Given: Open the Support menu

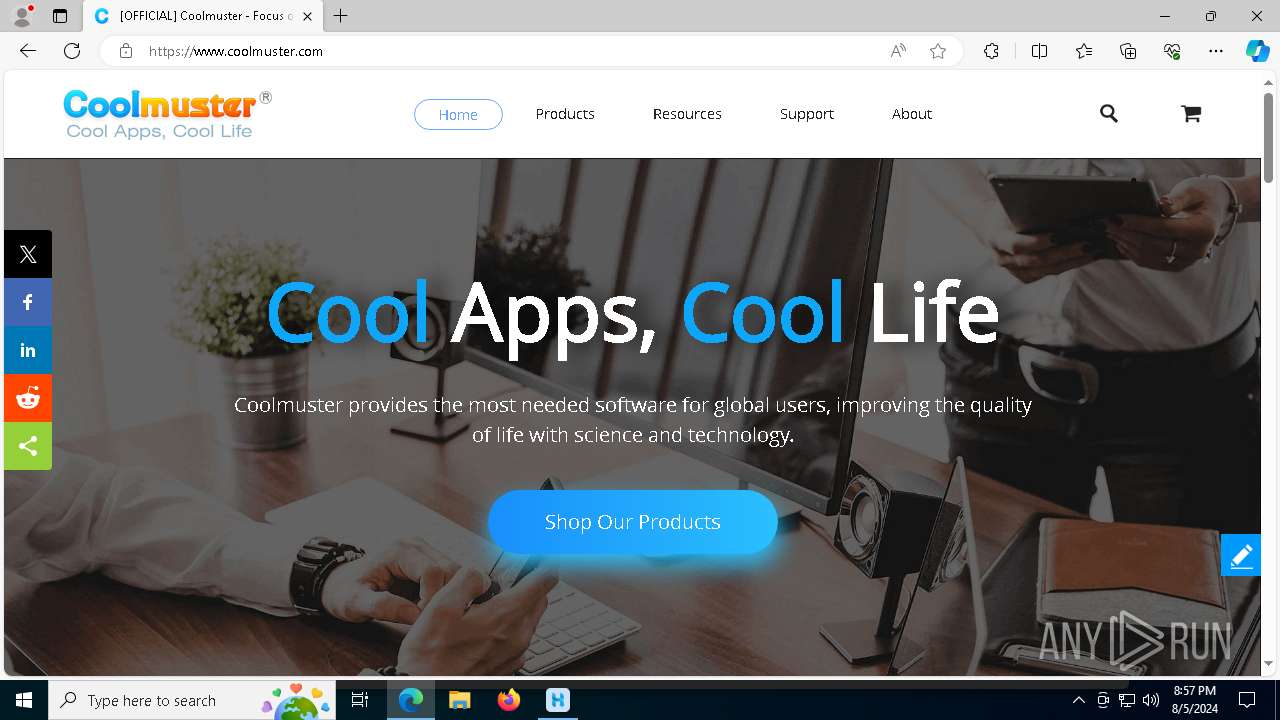Looking at the screenshot, I should tap(807, 114).
